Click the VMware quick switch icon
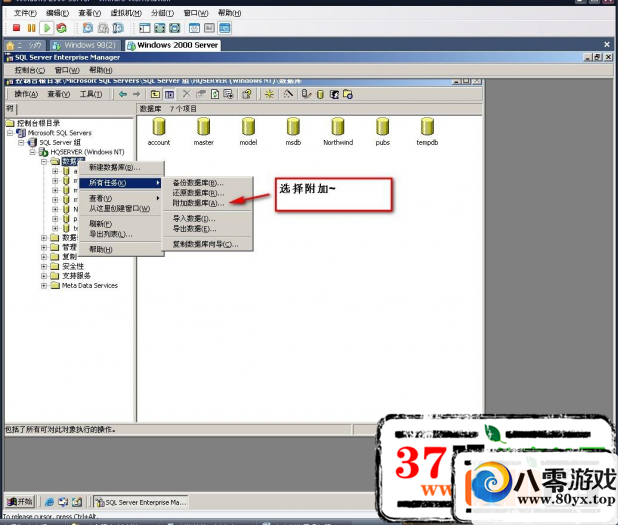The image size is (618, 525). coord(160,28)
